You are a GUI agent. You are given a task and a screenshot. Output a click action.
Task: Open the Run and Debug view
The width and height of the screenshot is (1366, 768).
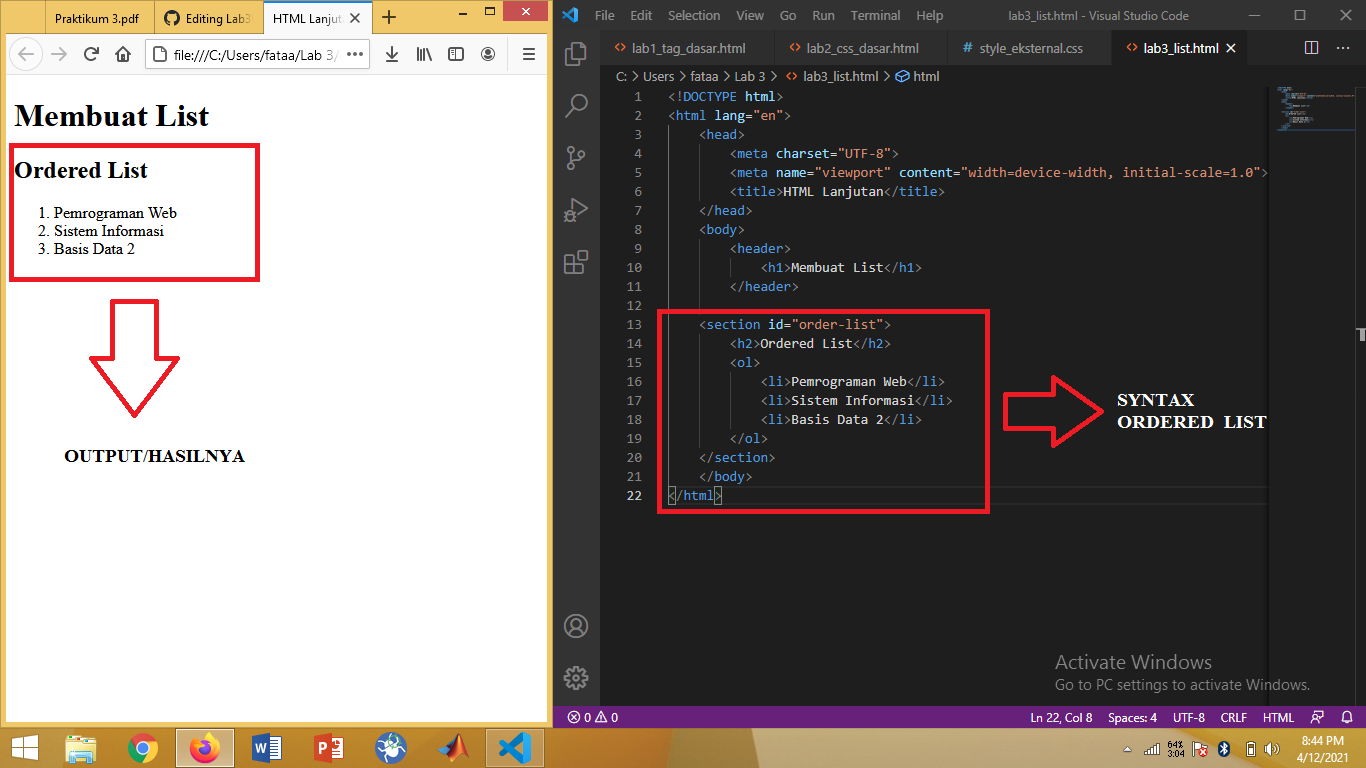point(576,210)
